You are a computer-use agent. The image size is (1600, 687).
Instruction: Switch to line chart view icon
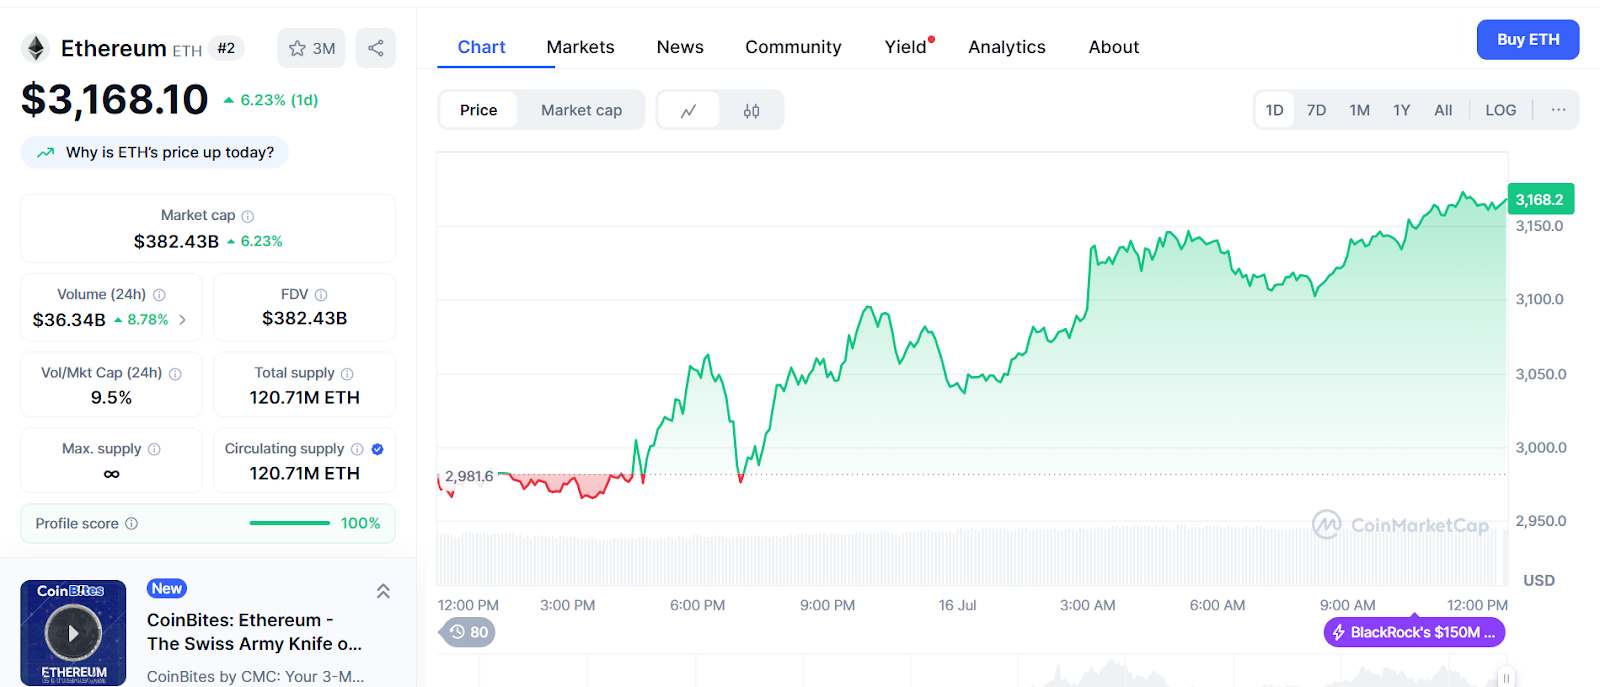coord(688,110)
